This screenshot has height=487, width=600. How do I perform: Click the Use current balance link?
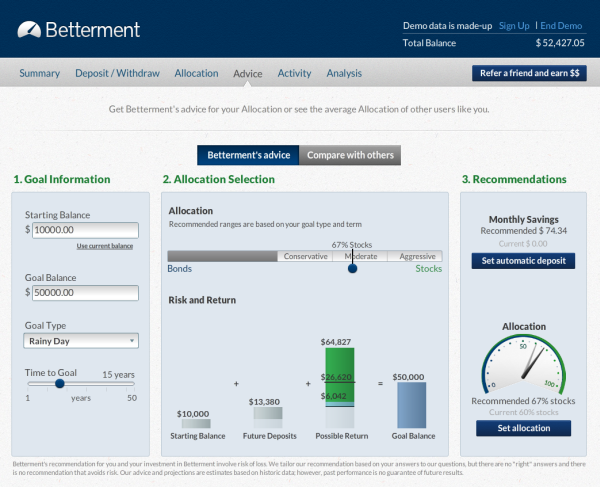point(105,245)
